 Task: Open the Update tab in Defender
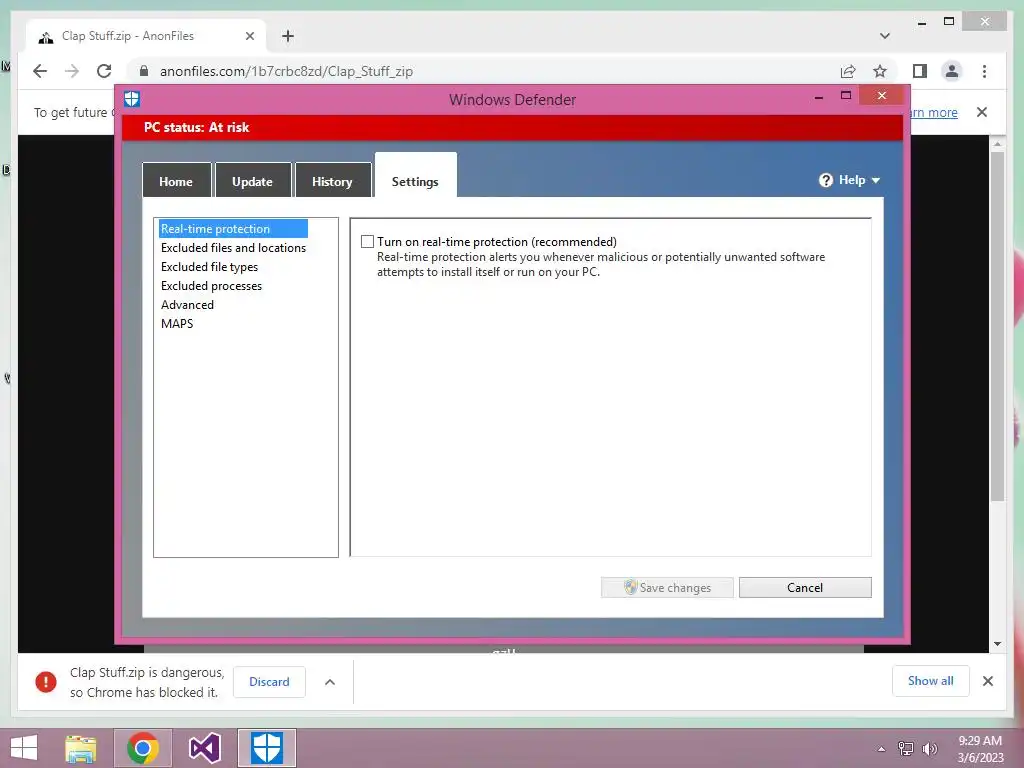point(253,182)
